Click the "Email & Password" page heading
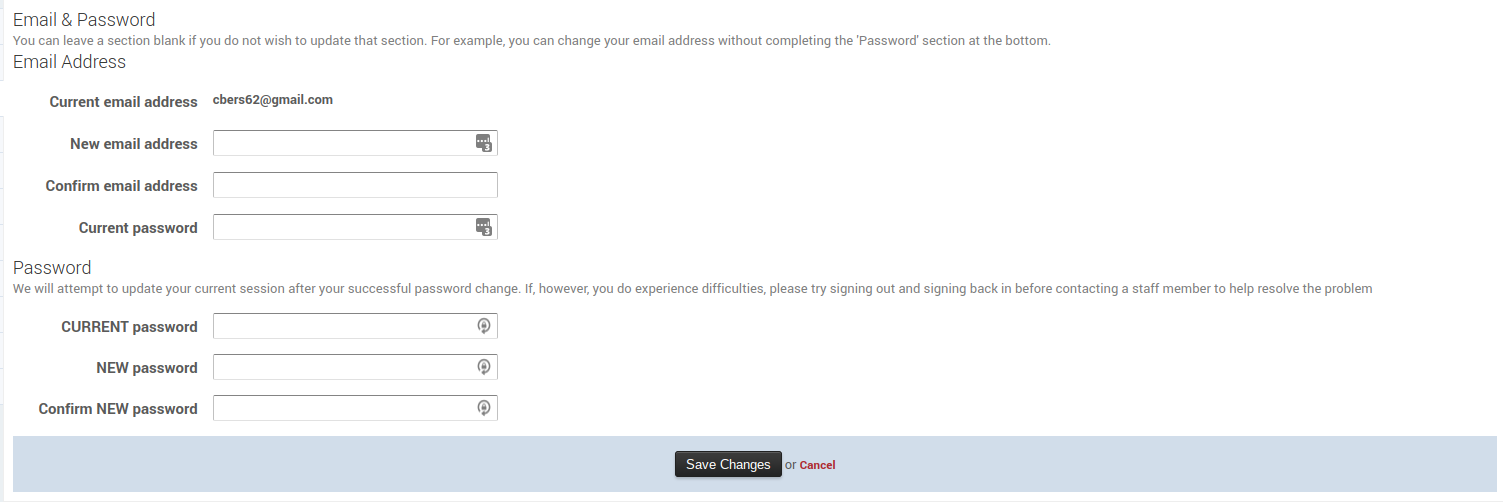 coord(84,19)
